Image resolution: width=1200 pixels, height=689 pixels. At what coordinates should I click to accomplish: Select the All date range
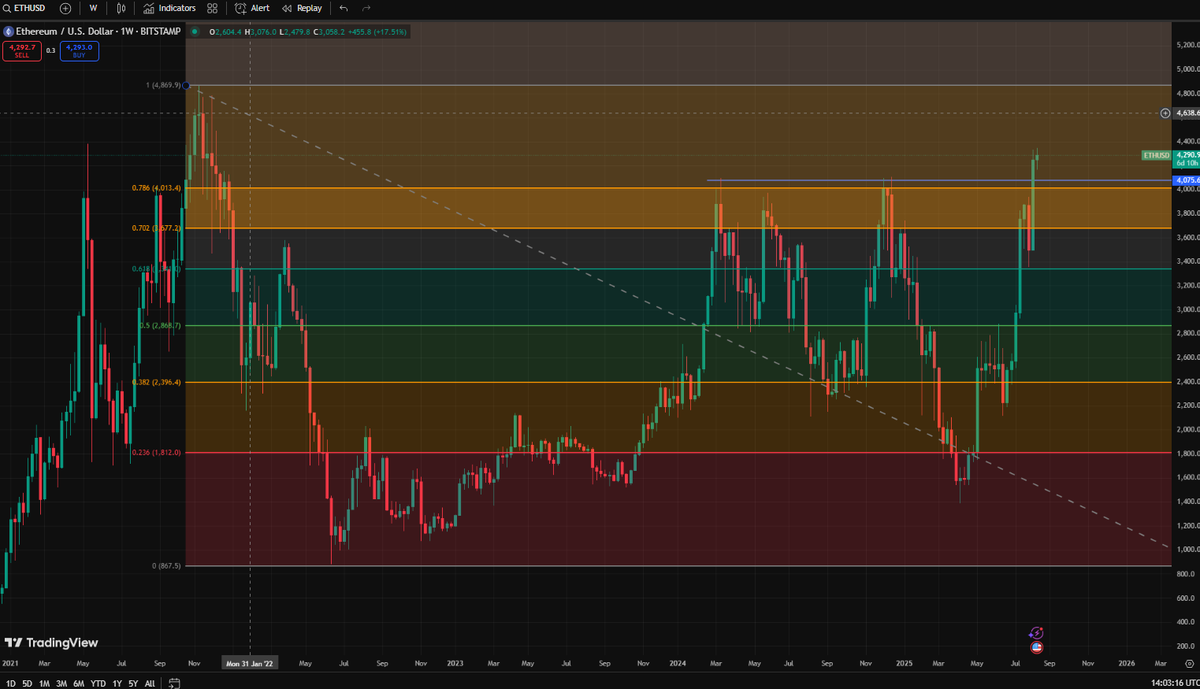click(x=150, y=684)
